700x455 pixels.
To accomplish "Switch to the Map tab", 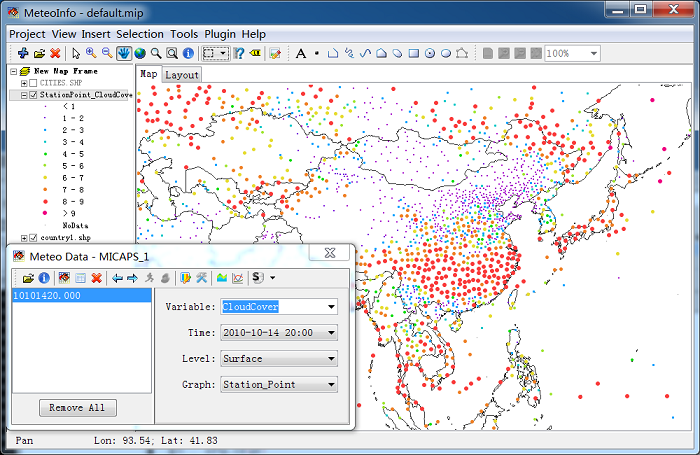I will coord(149,74).
